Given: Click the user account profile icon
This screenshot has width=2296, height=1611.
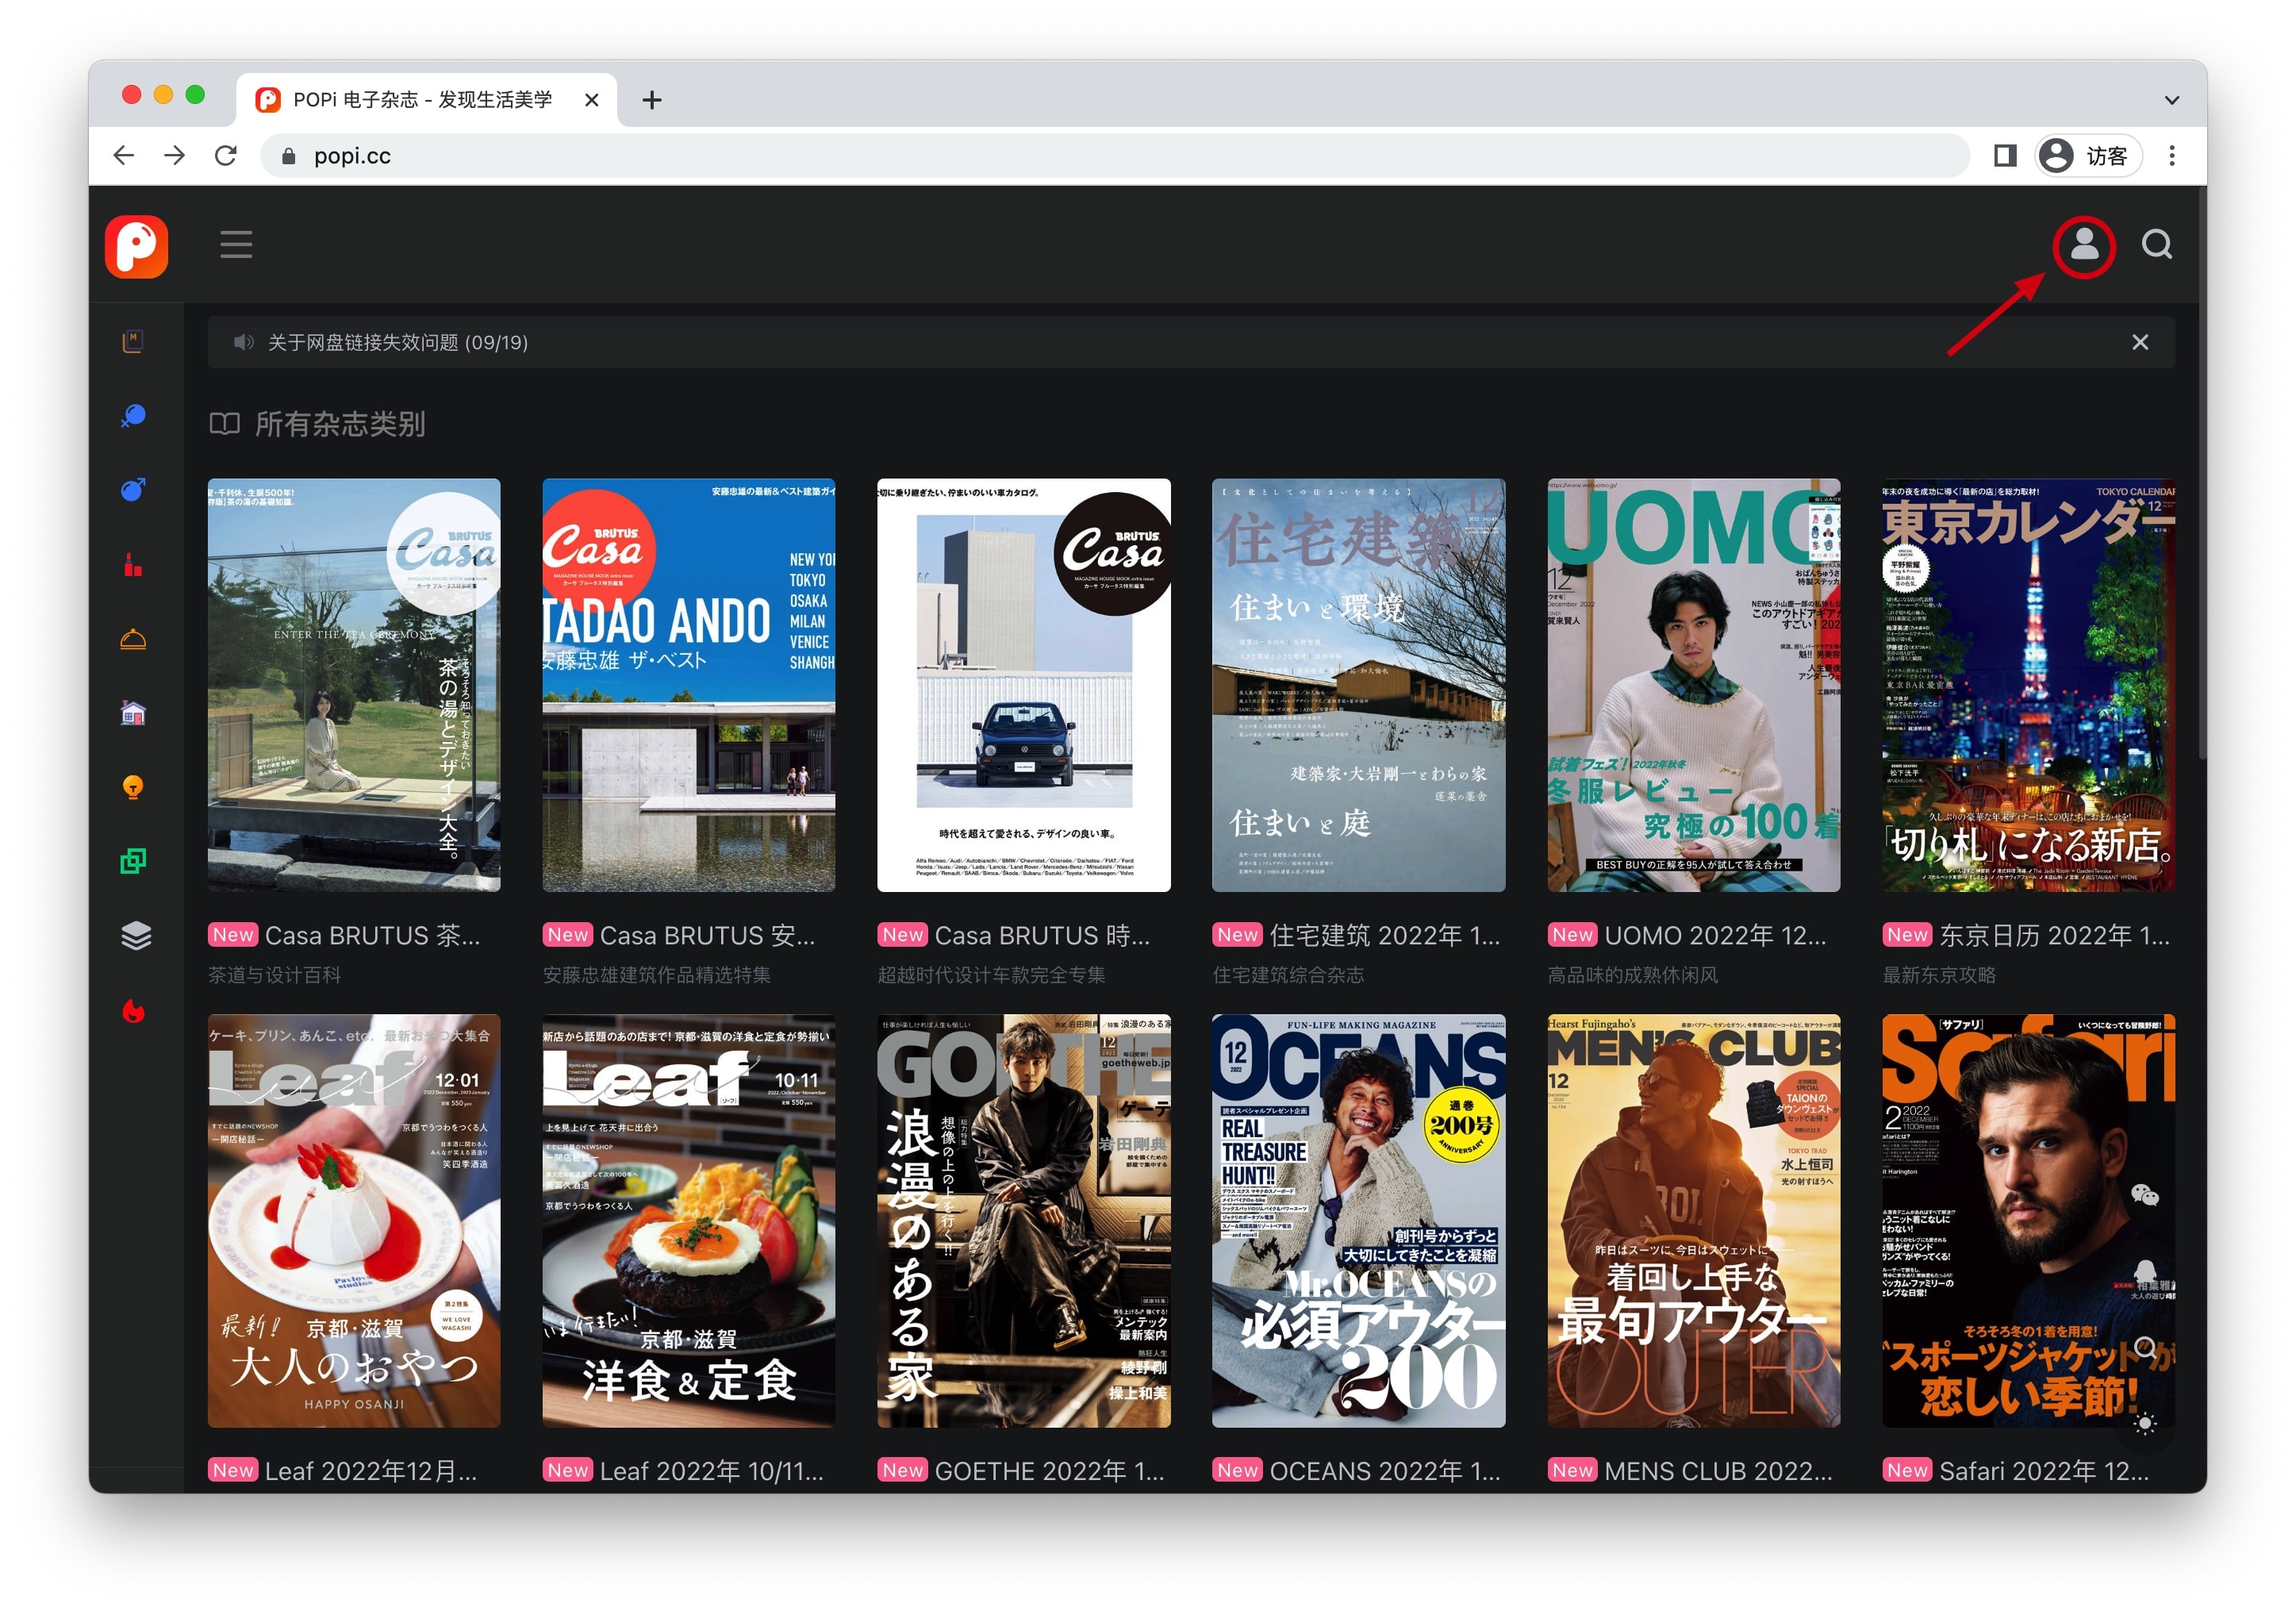Looking at the screenshot, I should pos(2083,245).
